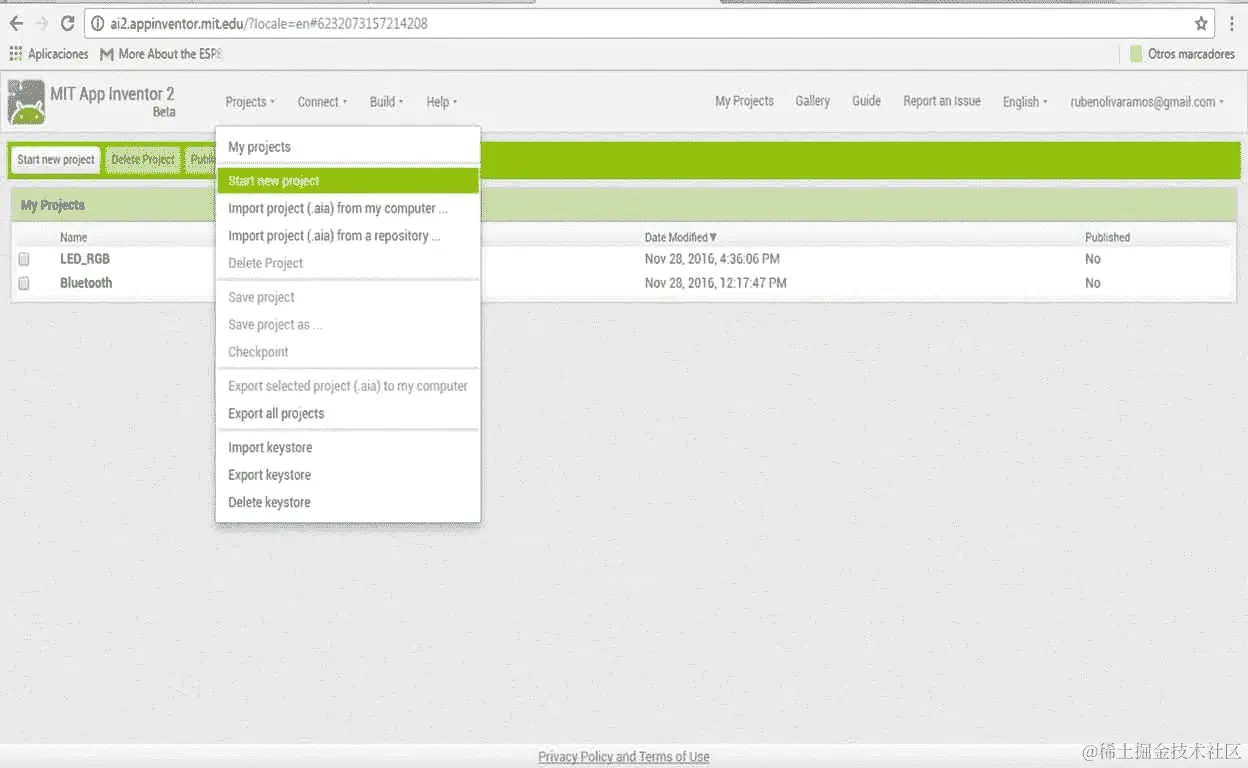This screenshot has height=768, width=1248.
Task: Click the browser back arrow
Action: coord(16,23)
